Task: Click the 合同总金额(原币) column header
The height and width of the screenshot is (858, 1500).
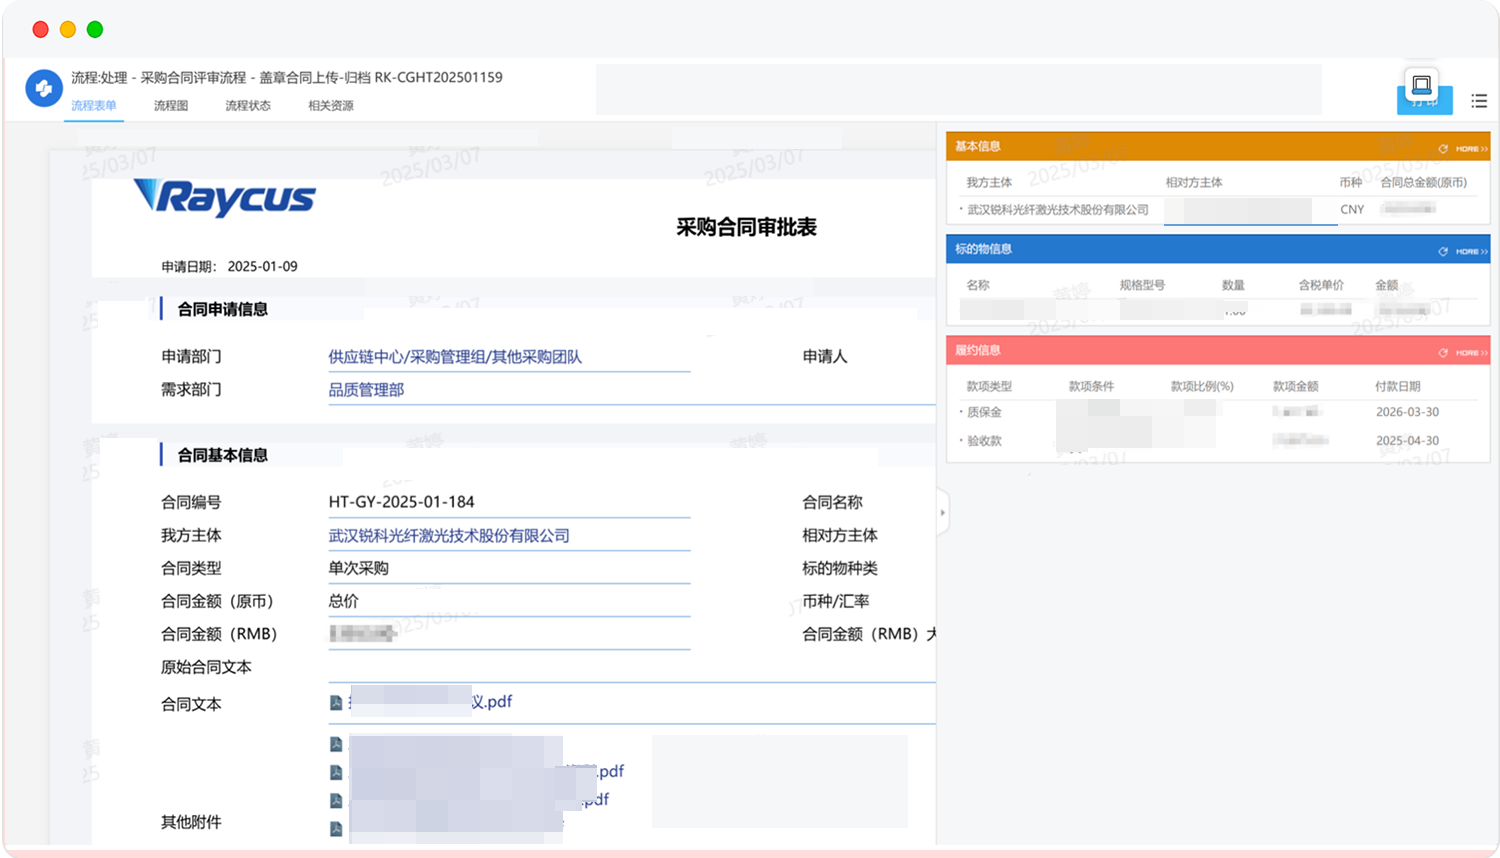Action: point(1423,183)
